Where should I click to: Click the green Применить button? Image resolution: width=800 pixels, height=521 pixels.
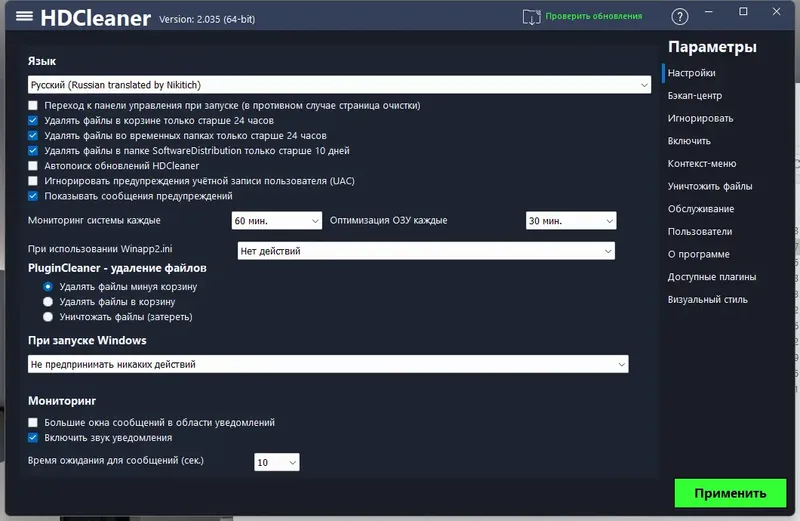[730, 493]
